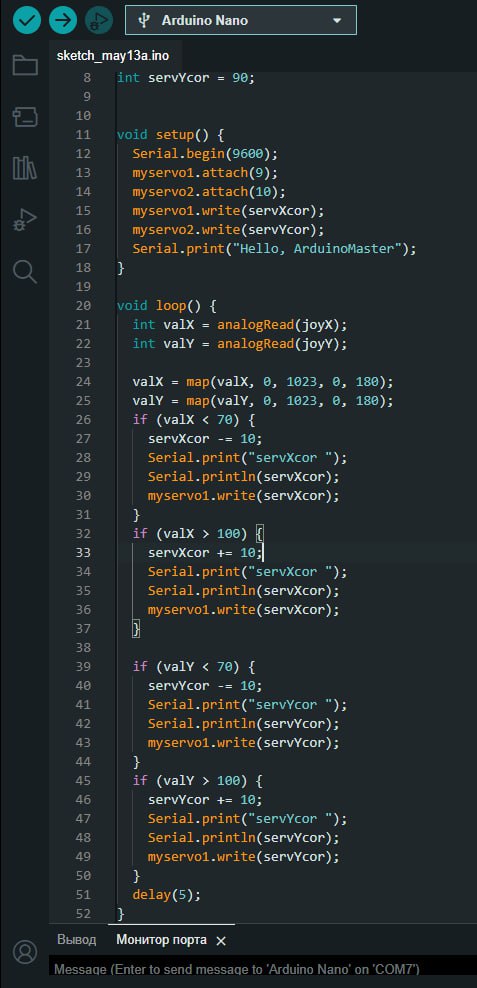477x988 pixels.
Task: Start debugging with the debug toolbar icon
Action: (x=98, y=20)
